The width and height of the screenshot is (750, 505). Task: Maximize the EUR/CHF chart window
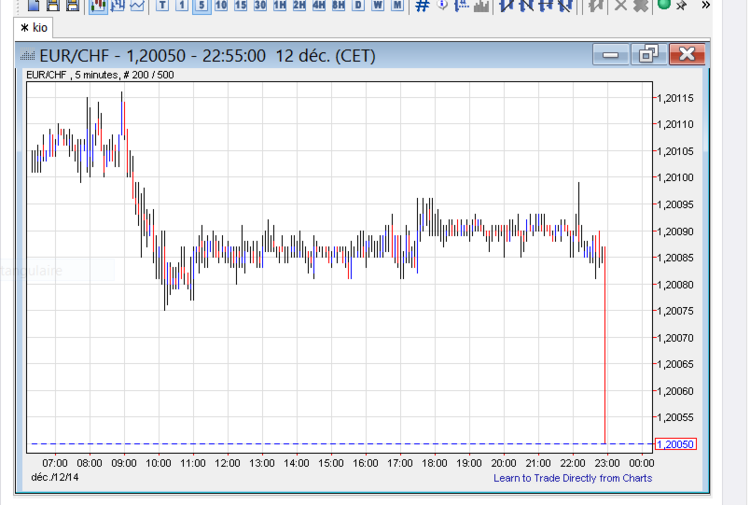(647, 55)
